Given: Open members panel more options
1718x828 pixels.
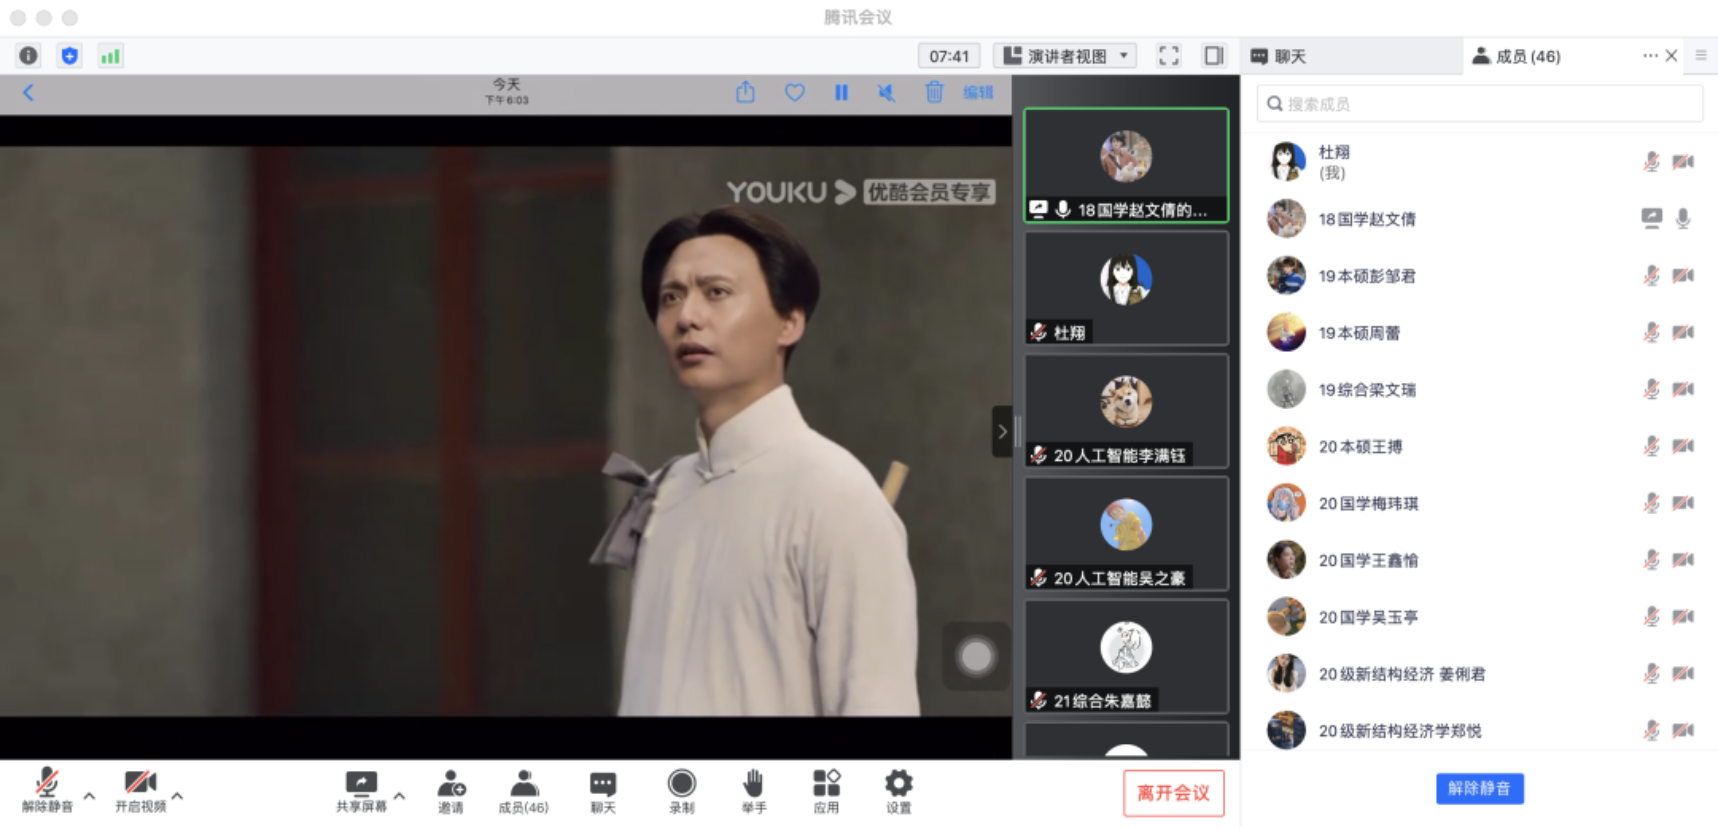Looking at the screenshot, I should (1649, 56).
